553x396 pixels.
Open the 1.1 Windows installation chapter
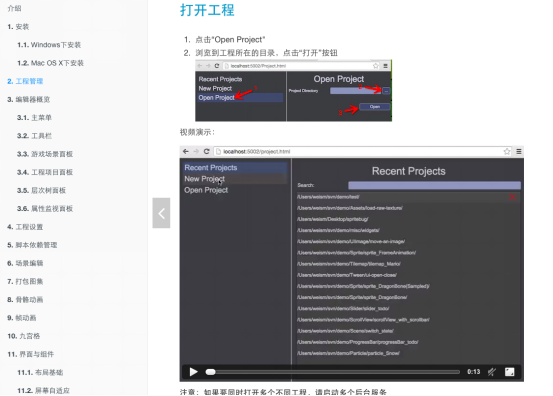49,45
